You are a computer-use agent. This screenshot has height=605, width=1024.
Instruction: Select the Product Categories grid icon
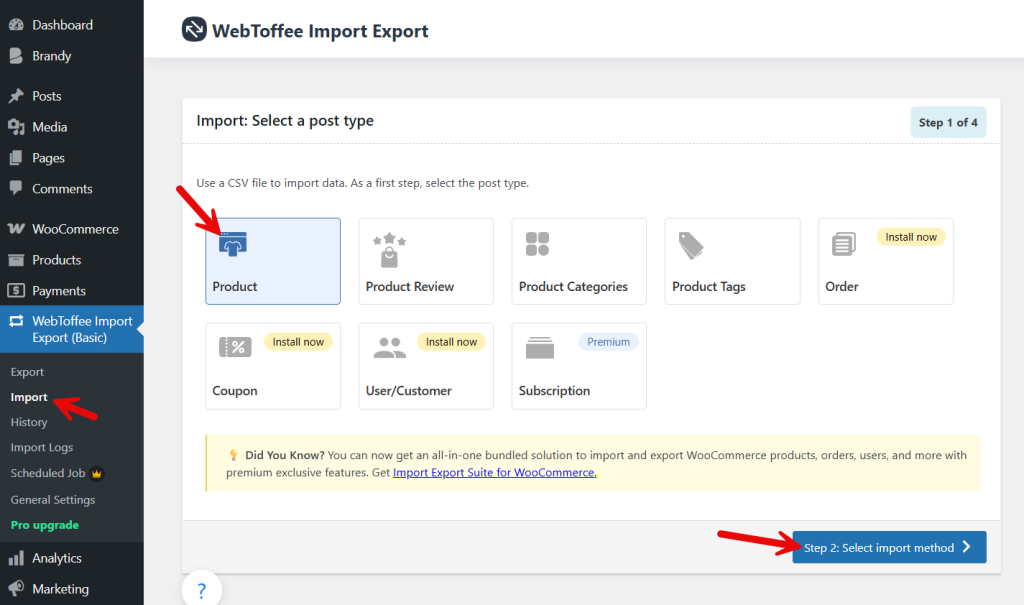coord(537,243)
